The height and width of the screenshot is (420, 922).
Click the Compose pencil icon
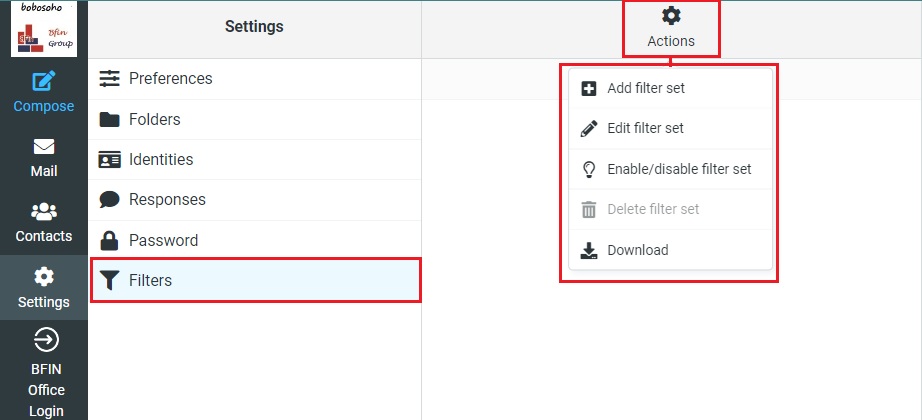pos(44,82)
